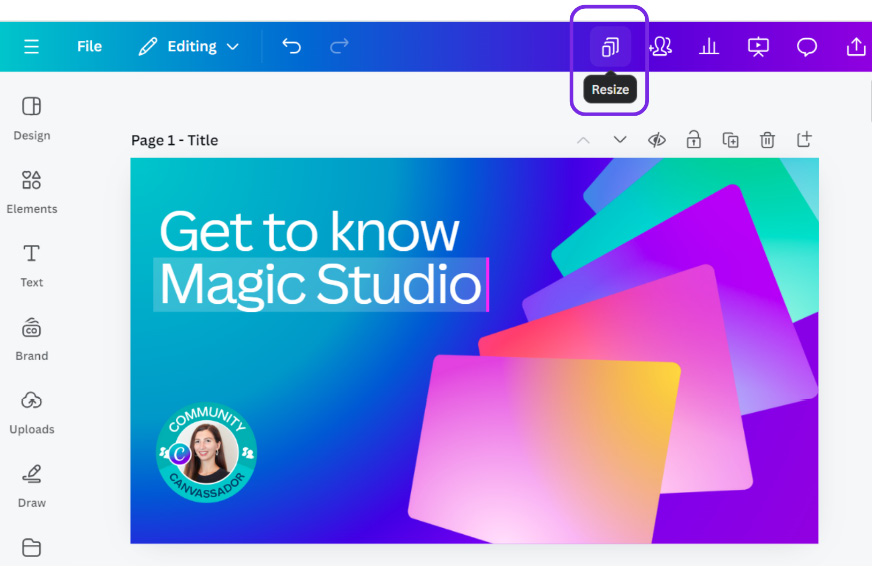872x568 pixels.
Task: Click the 'Get to know' heading text
Action: [309, 231]
